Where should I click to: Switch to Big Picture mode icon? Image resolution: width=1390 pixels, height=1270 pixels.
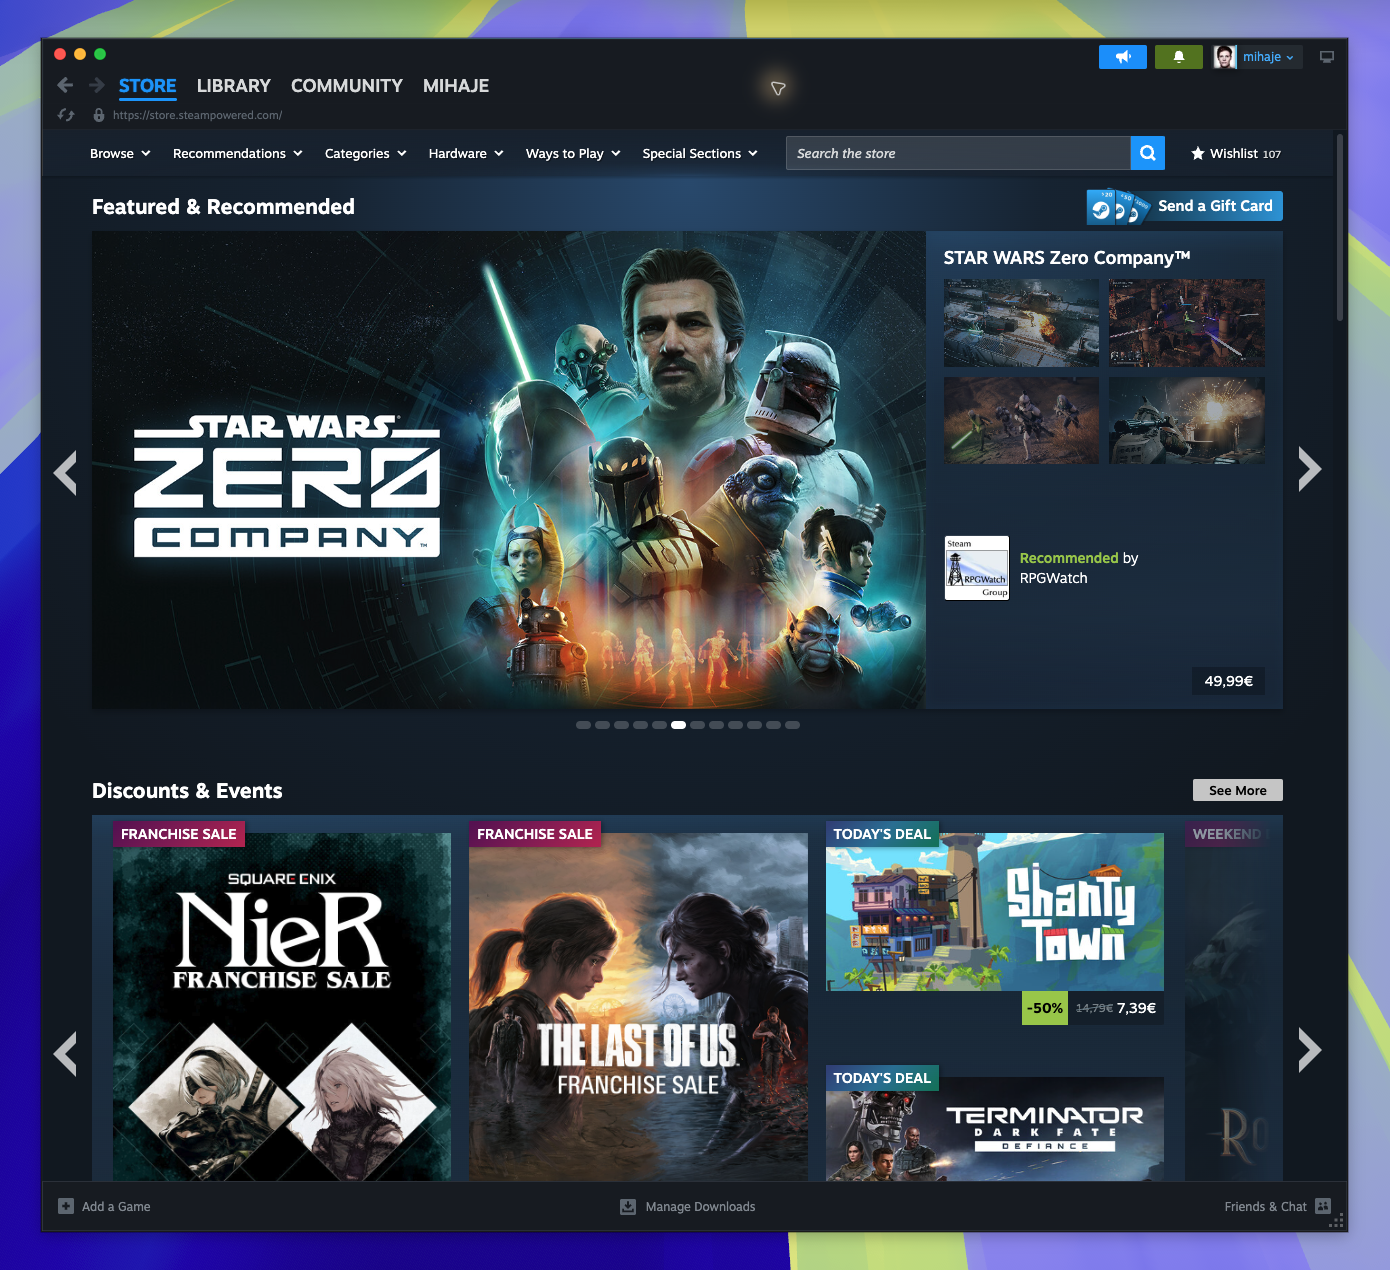1327,57
